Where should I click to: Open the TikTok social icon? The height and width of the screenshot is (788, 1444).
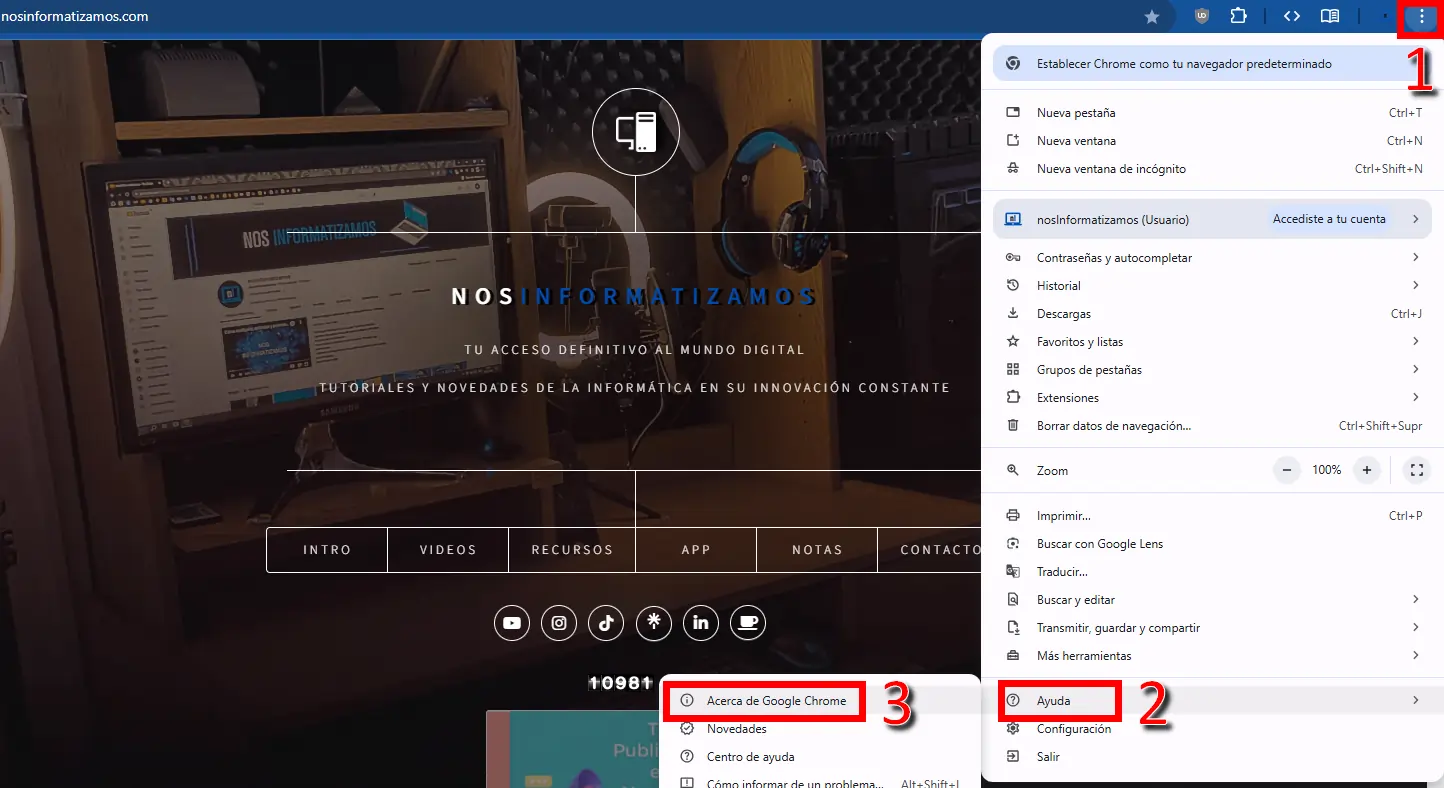click(x=606, y=623)
